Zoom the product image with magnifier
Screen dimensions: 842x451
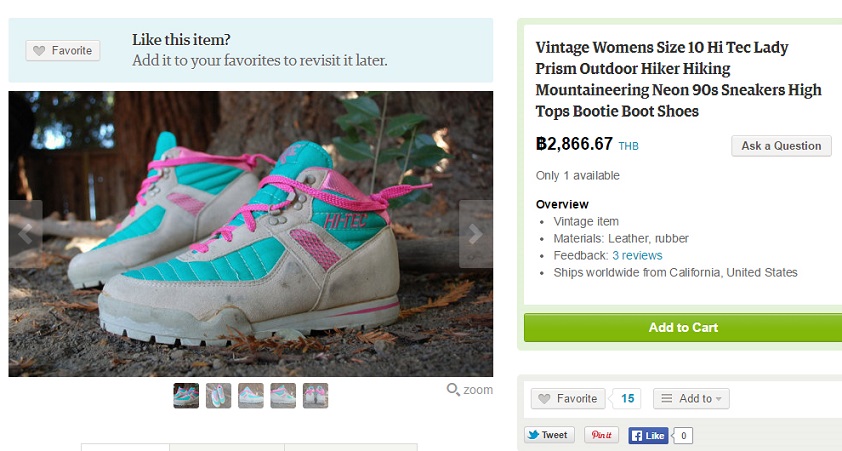coord(470,390)
